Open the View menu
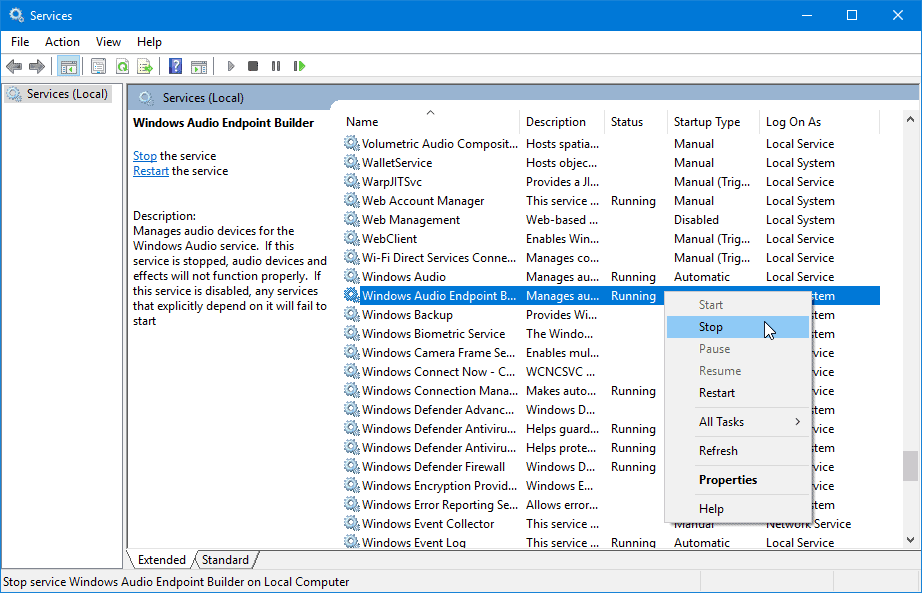 tap(108, 42)
